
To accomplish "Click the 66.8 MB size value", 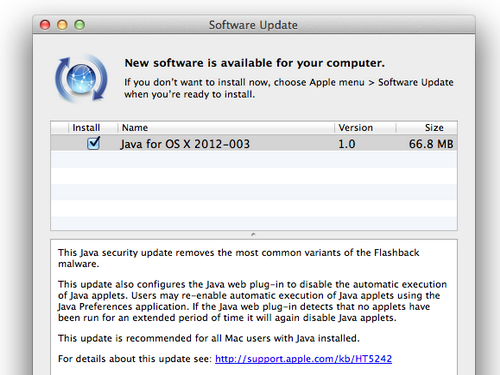I will (431, 144).
